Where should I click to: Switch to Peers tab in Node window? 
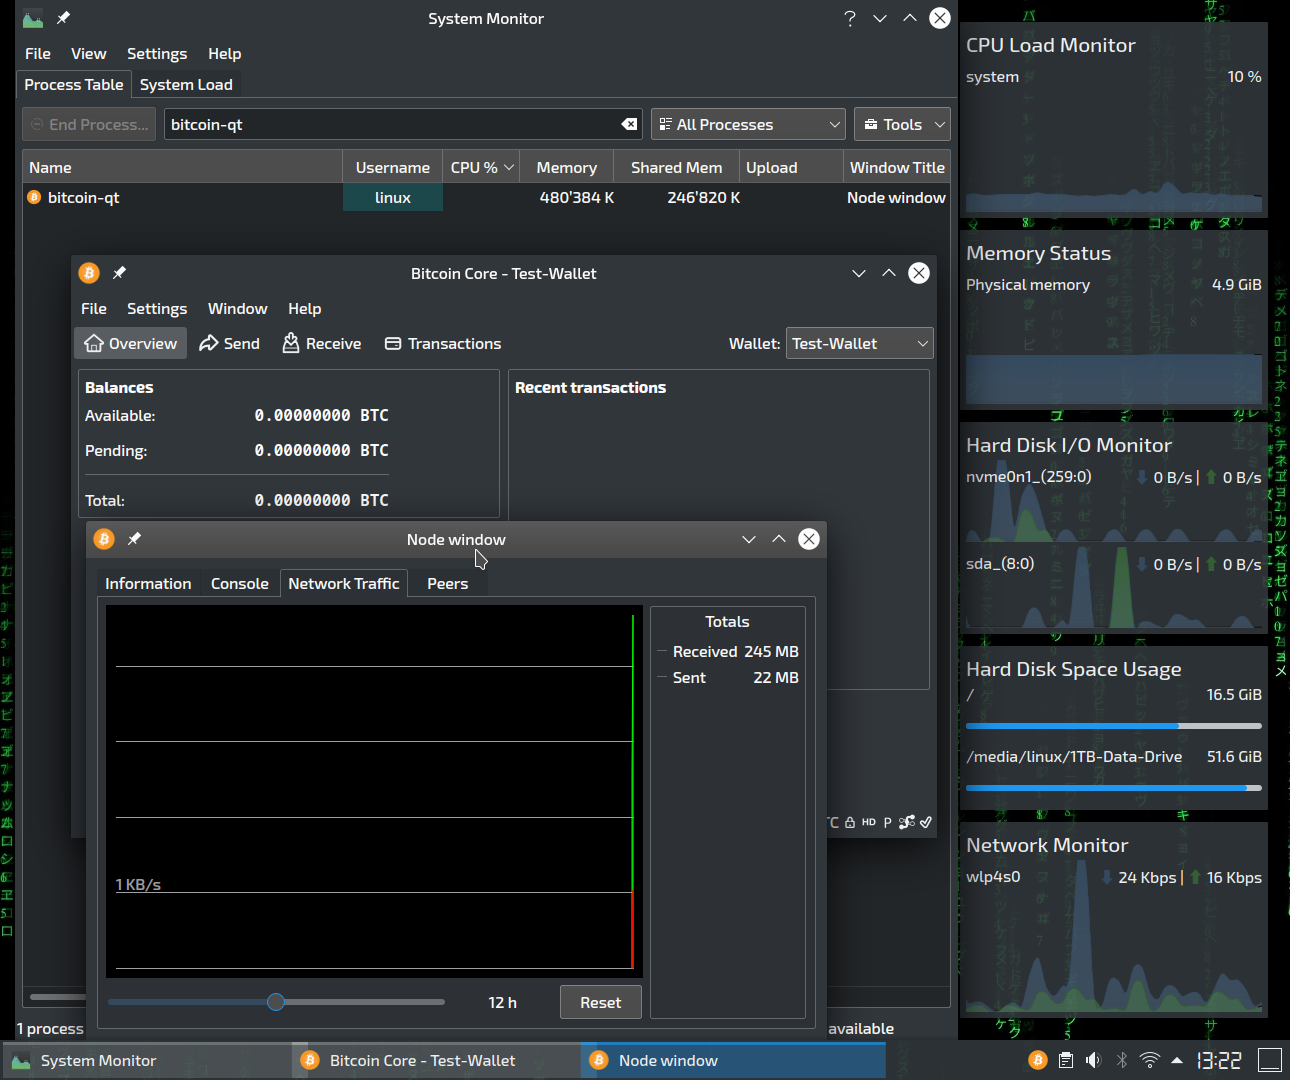click(447, 583)
